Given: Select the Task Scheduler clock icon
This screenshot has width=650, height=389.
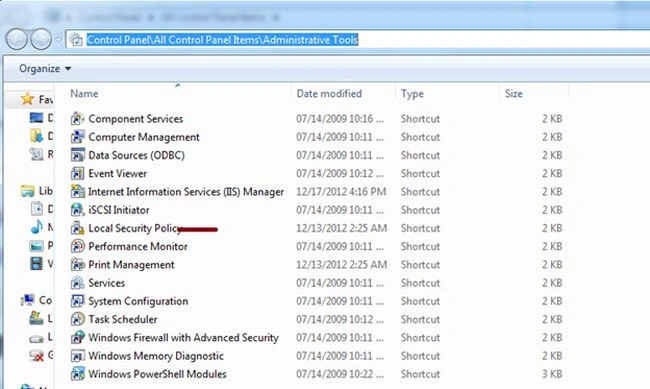Looking at the screenshot, I should click(x=78, y=319).
